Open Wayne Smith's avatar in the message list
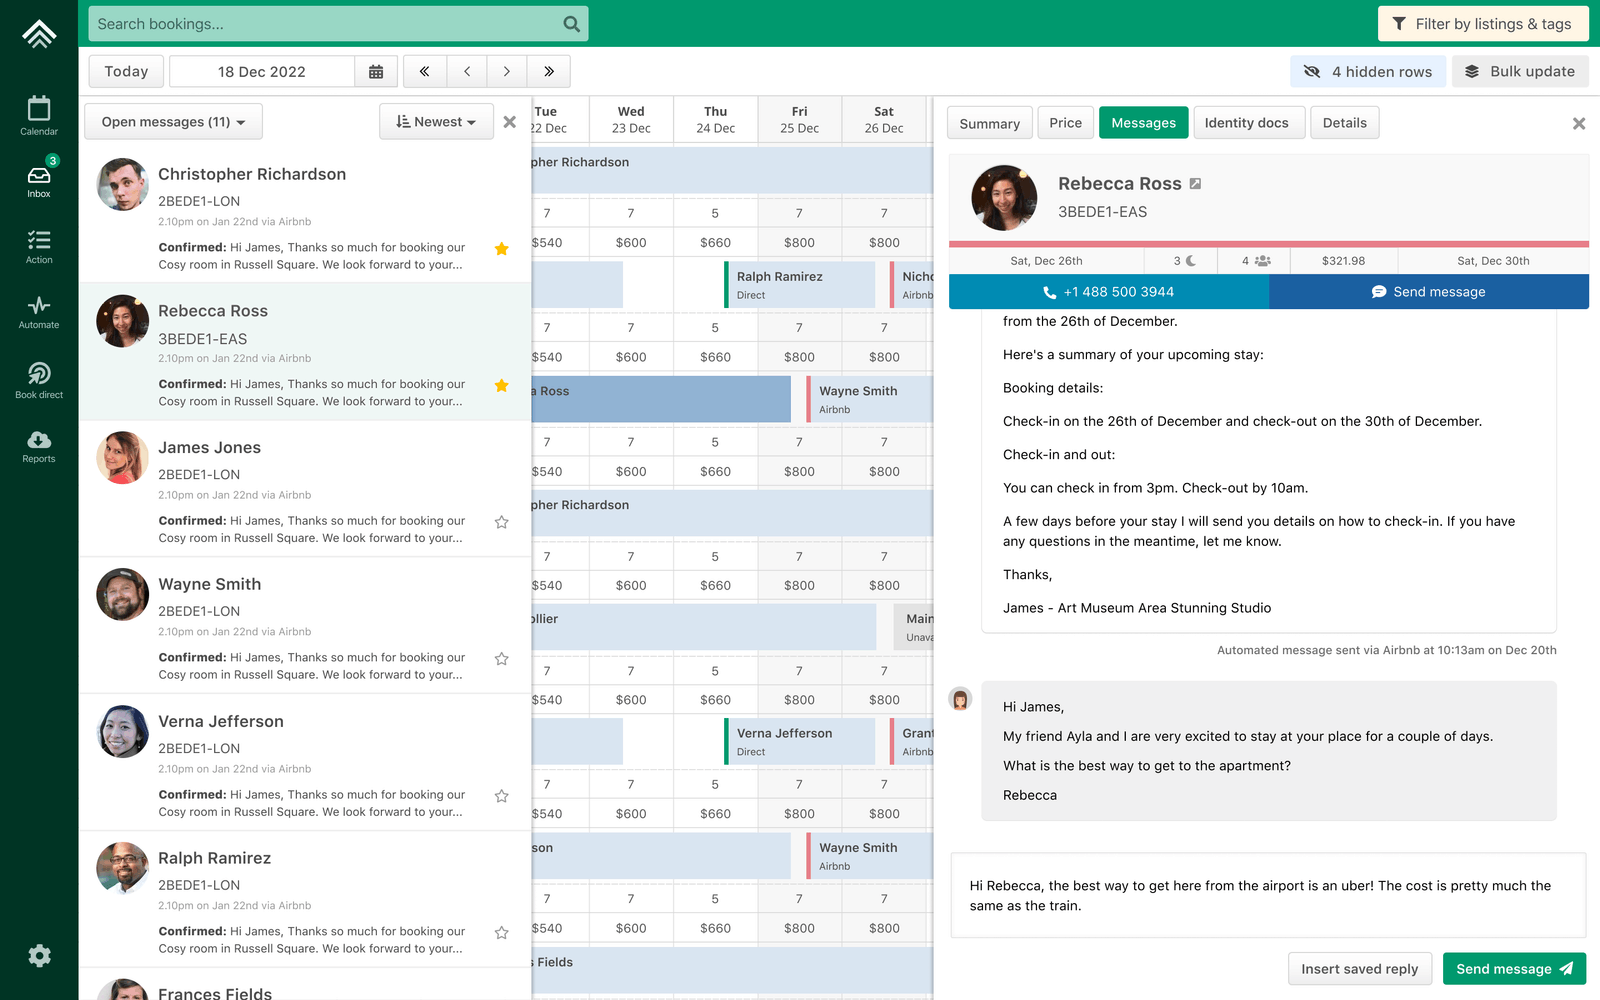Image resolution: width=1600 pixels, height=1000 pixels. (x=123, y=595)
